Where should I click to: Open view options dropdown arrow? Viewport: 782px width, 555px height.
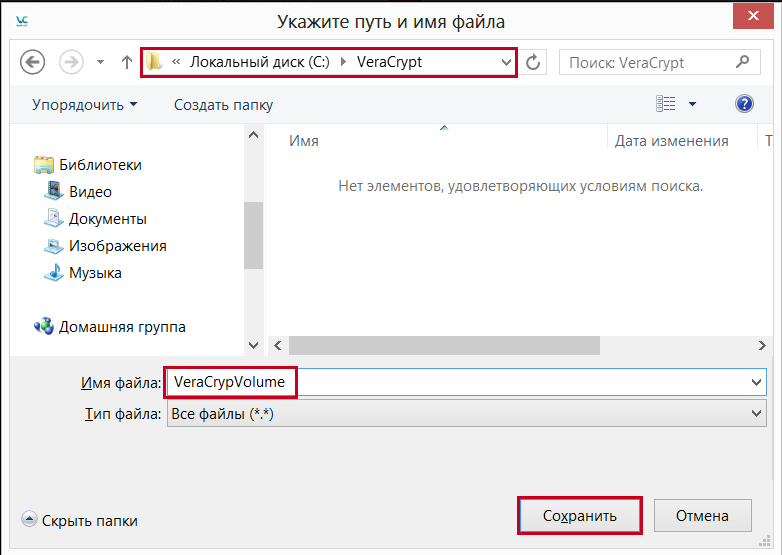pos(692,104)
